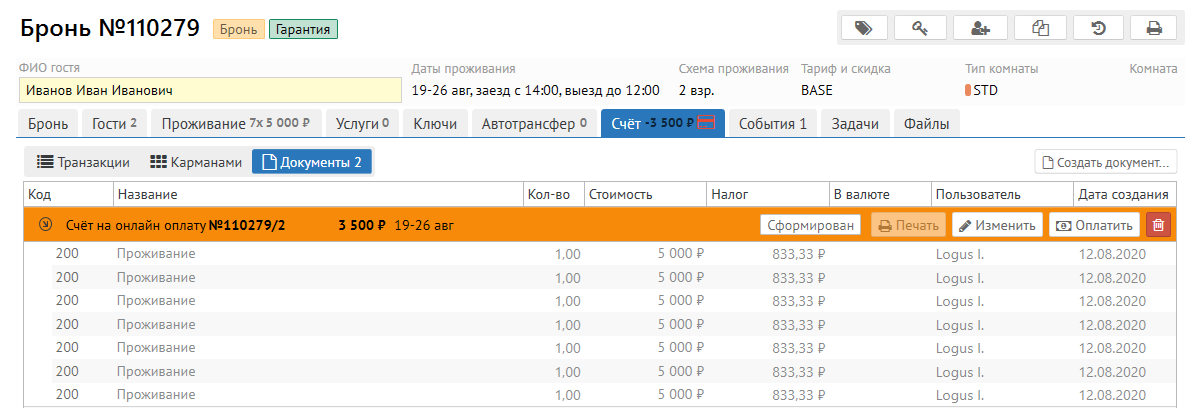Click the Гарантия status badge
The width and height of the screenshot is (1195, 408).
[x=303, y=30]
